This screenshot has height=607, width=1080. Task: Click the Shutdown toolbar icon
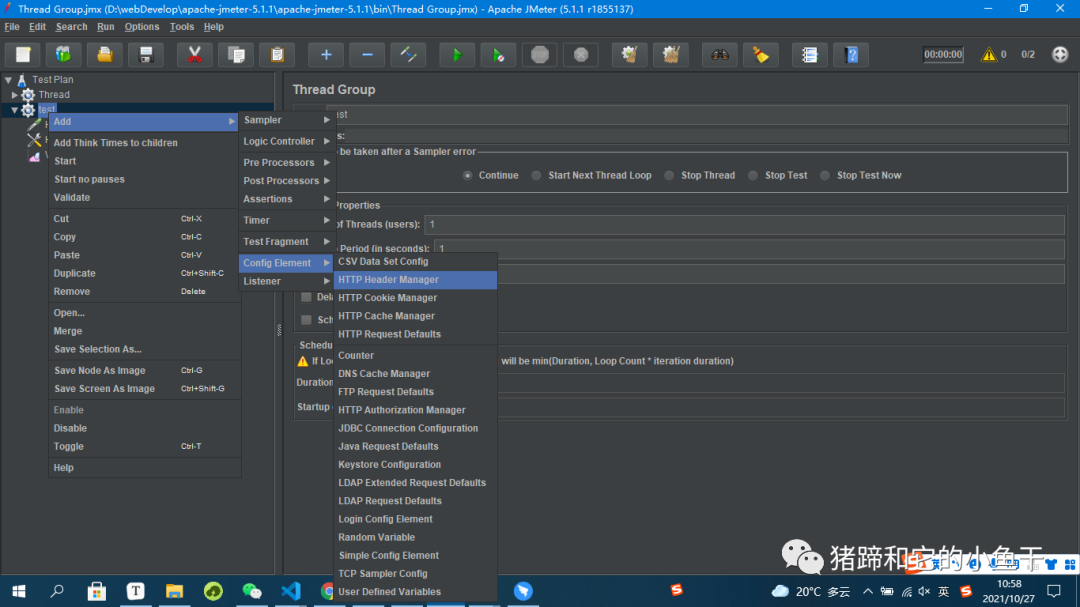point(581,54)
